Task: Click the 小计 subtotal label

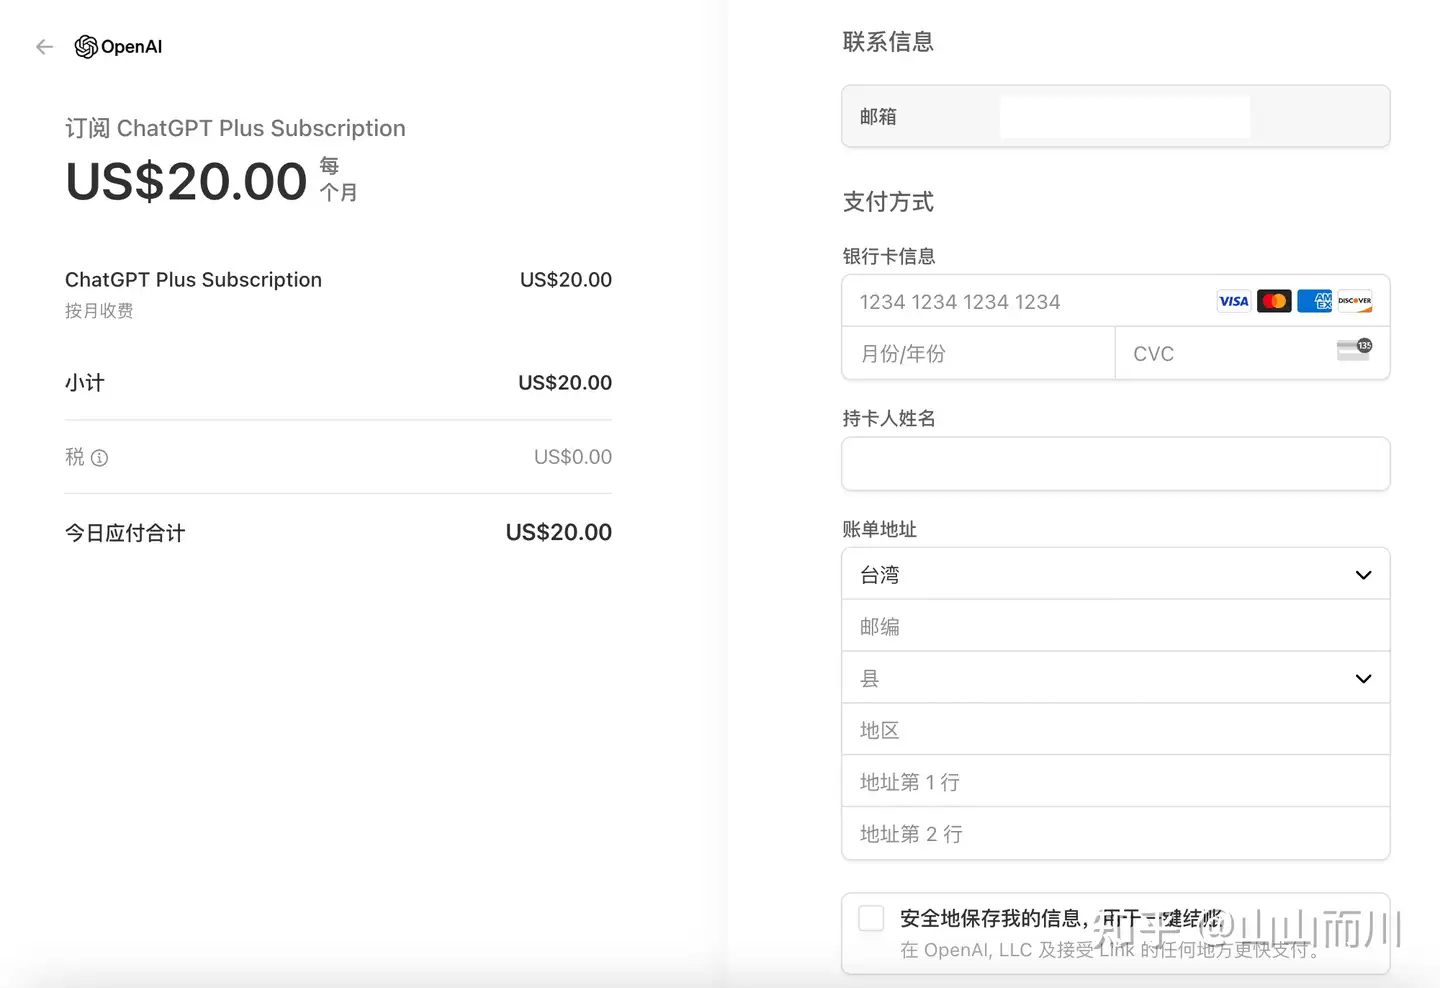Action: coord(85,383)
